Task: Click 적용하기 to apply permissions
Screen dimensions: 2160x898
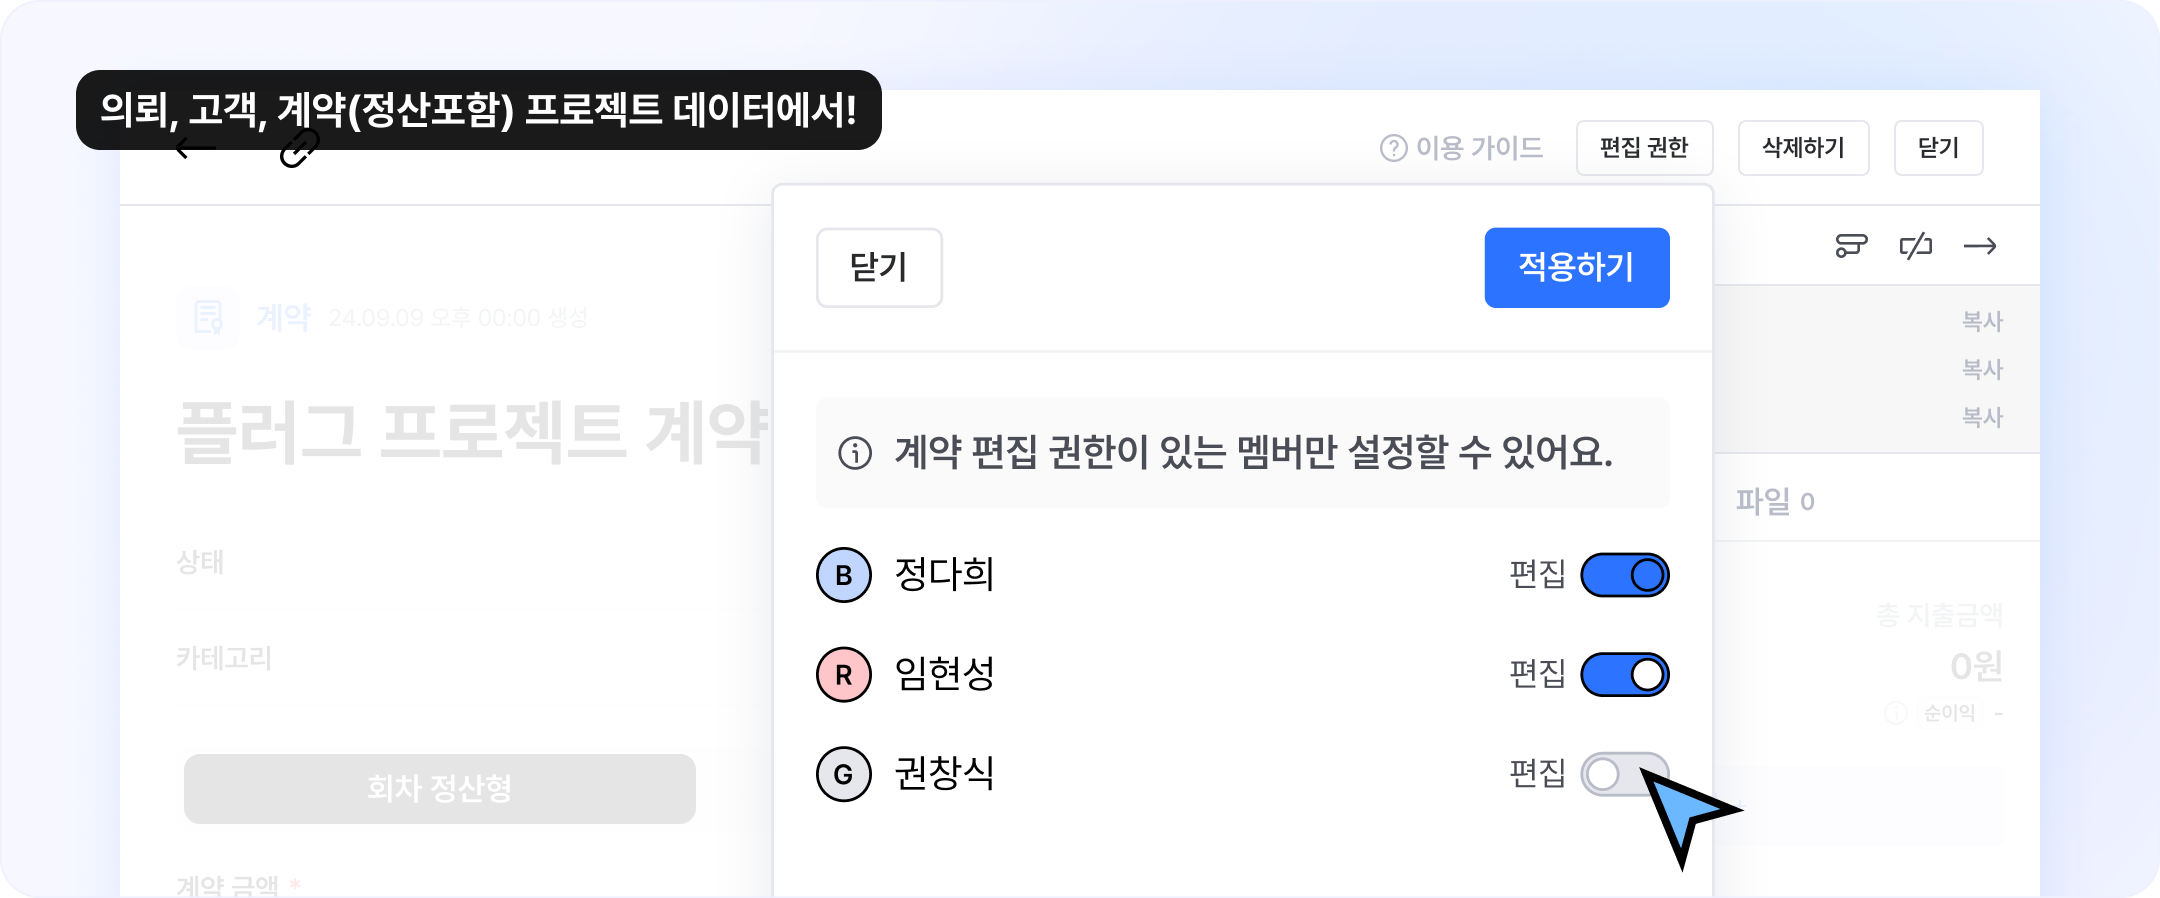Action: coord(1576,267)
